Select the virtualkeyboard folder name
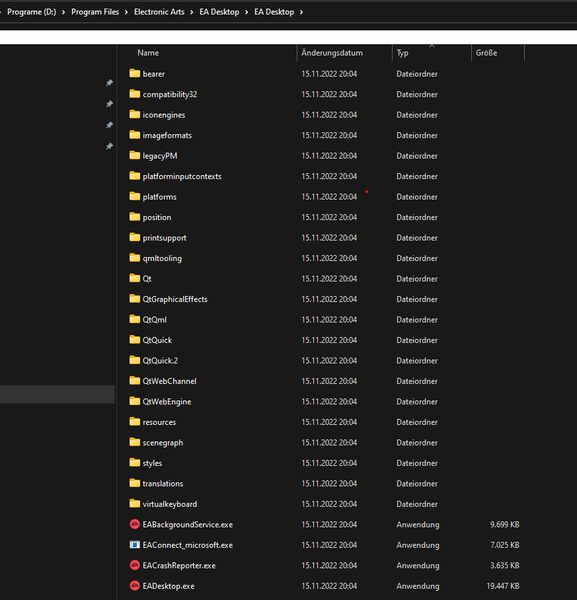Screen dimensions: 577x600 [170, 504]
